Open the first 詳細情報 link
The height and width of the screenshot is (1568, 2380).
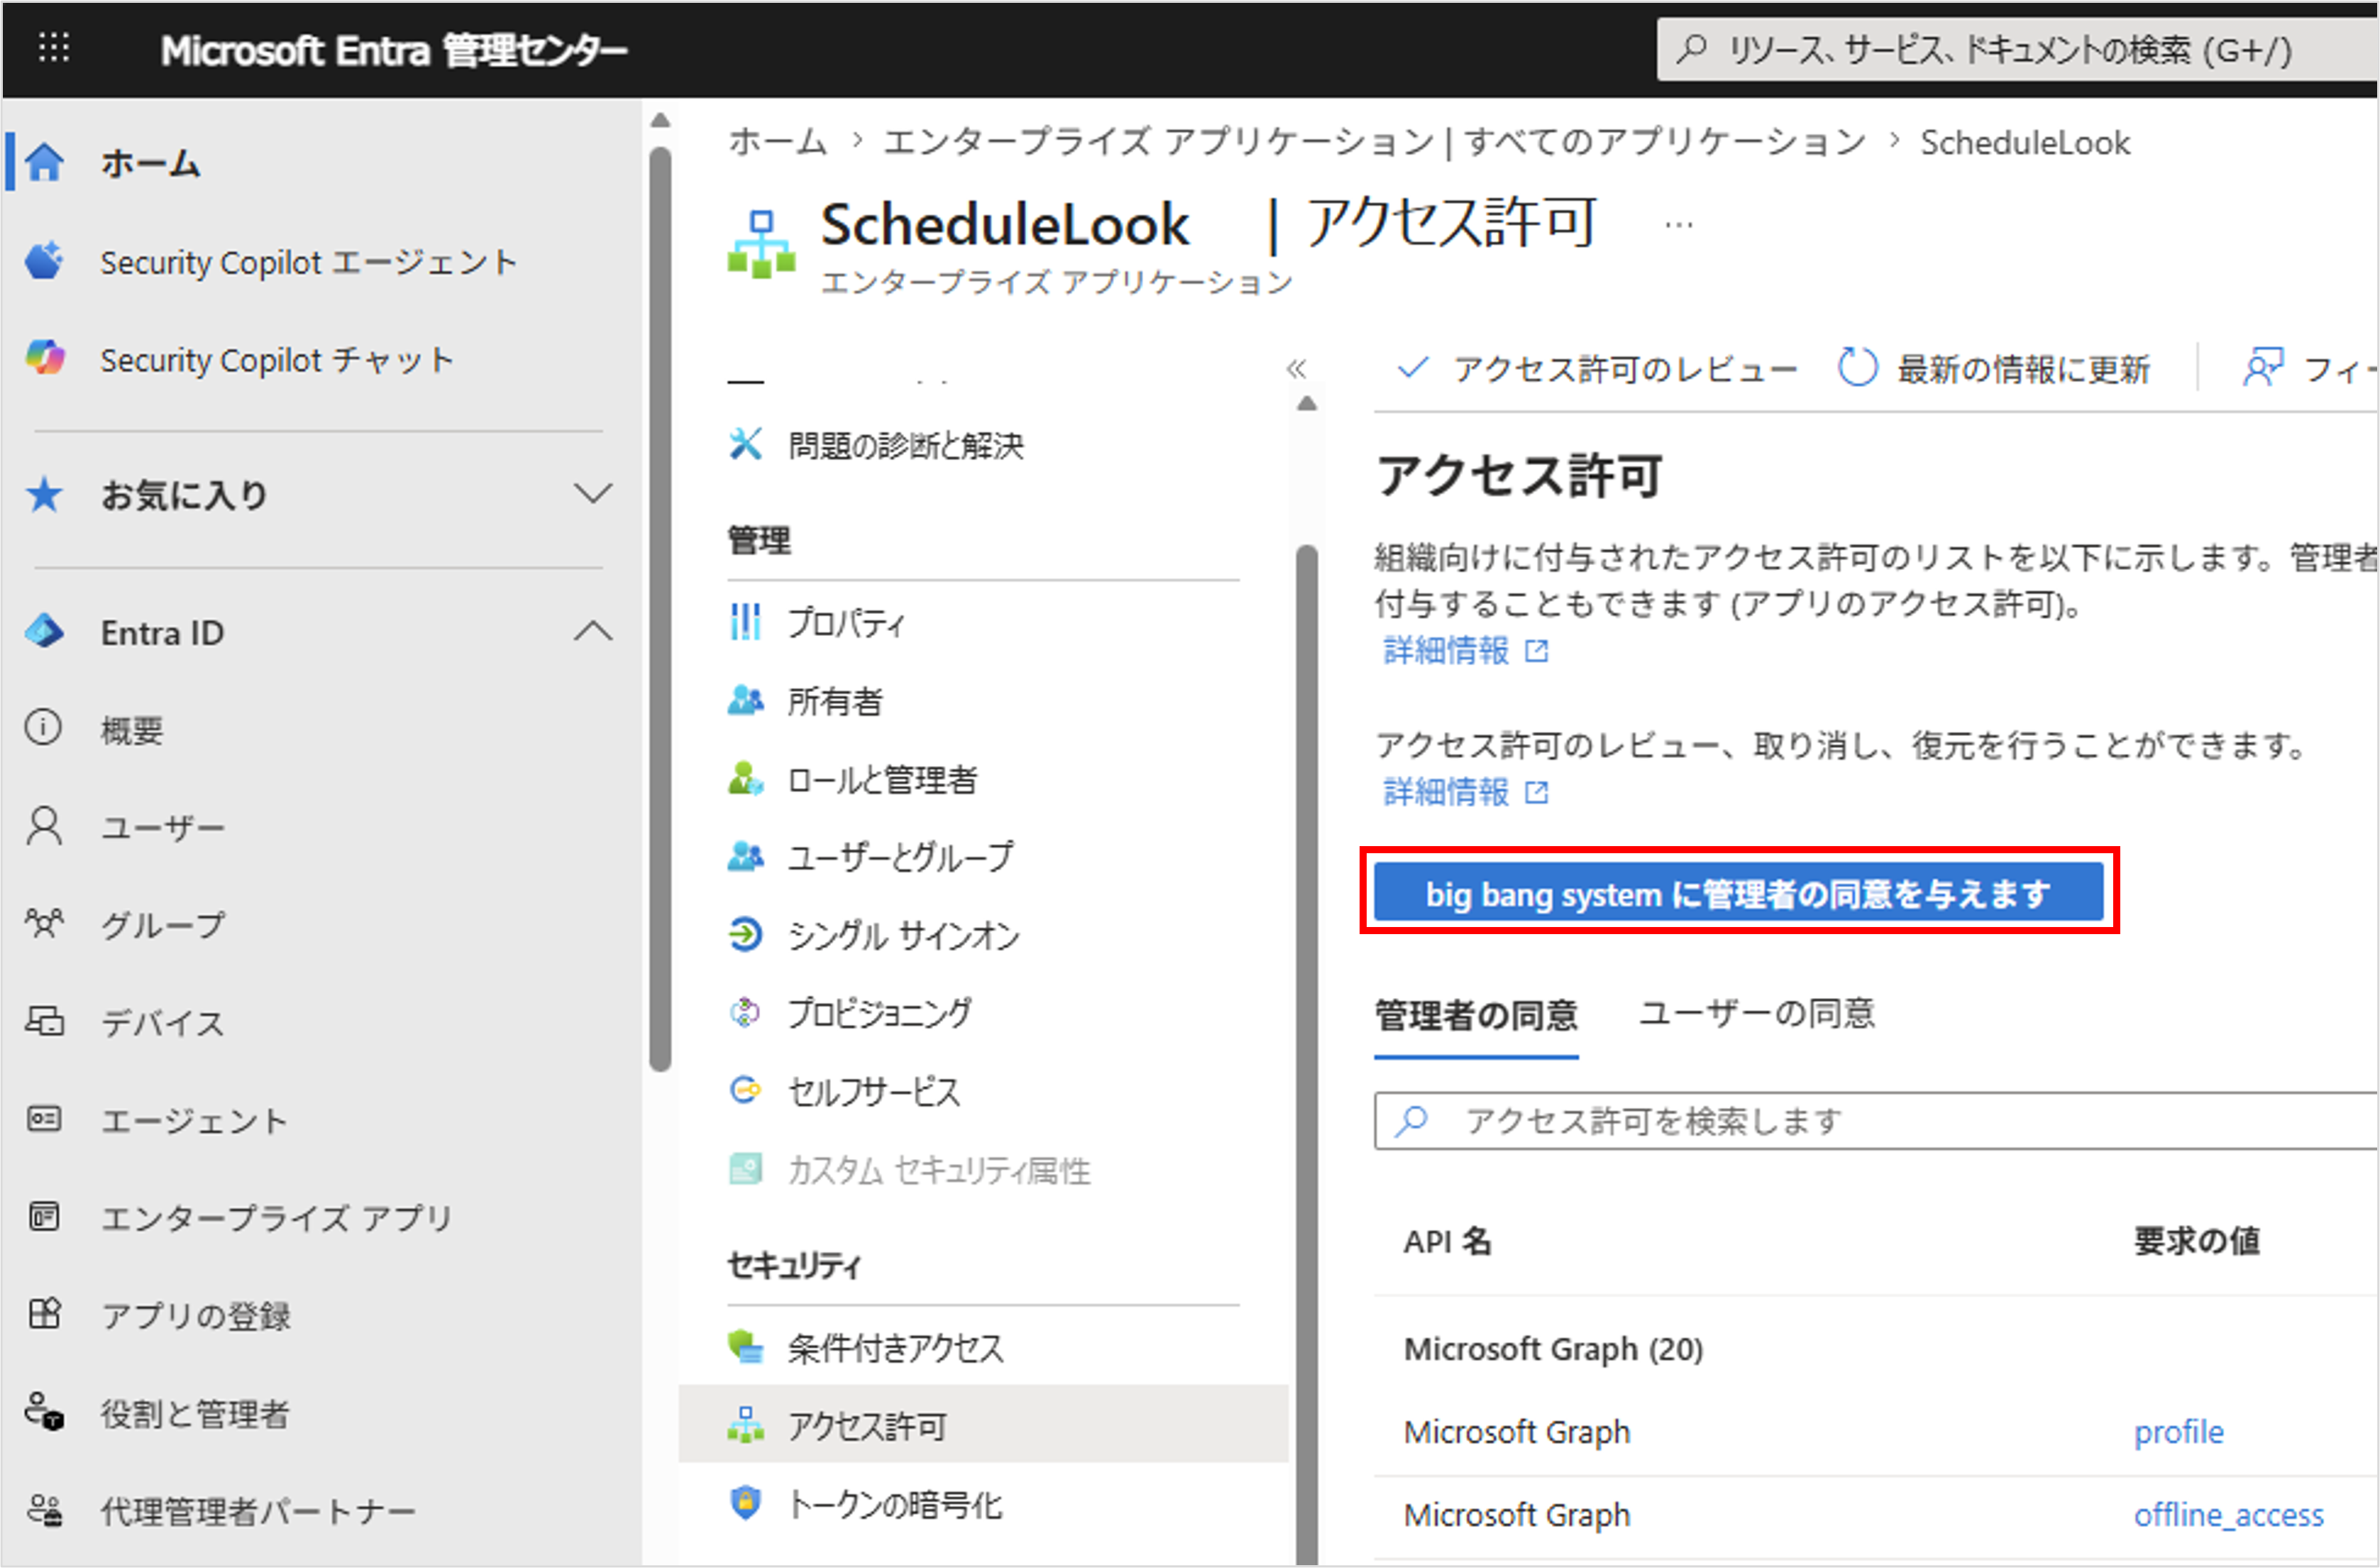point(1466,651)
